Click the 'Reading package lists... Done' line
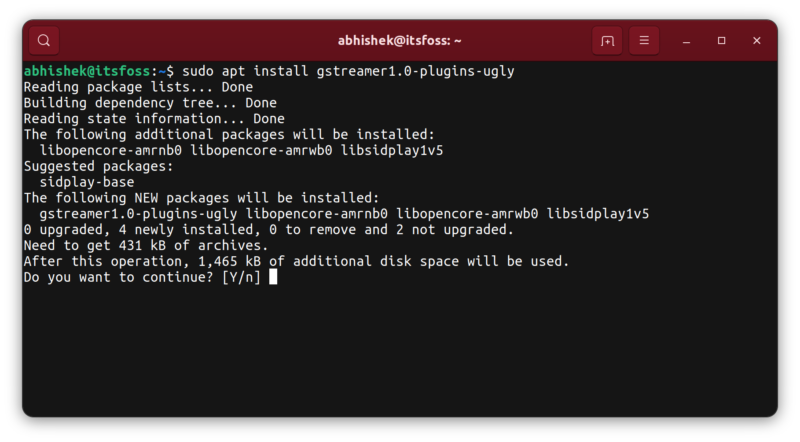Screen dimensions: 800x442 tap(138, 87)
